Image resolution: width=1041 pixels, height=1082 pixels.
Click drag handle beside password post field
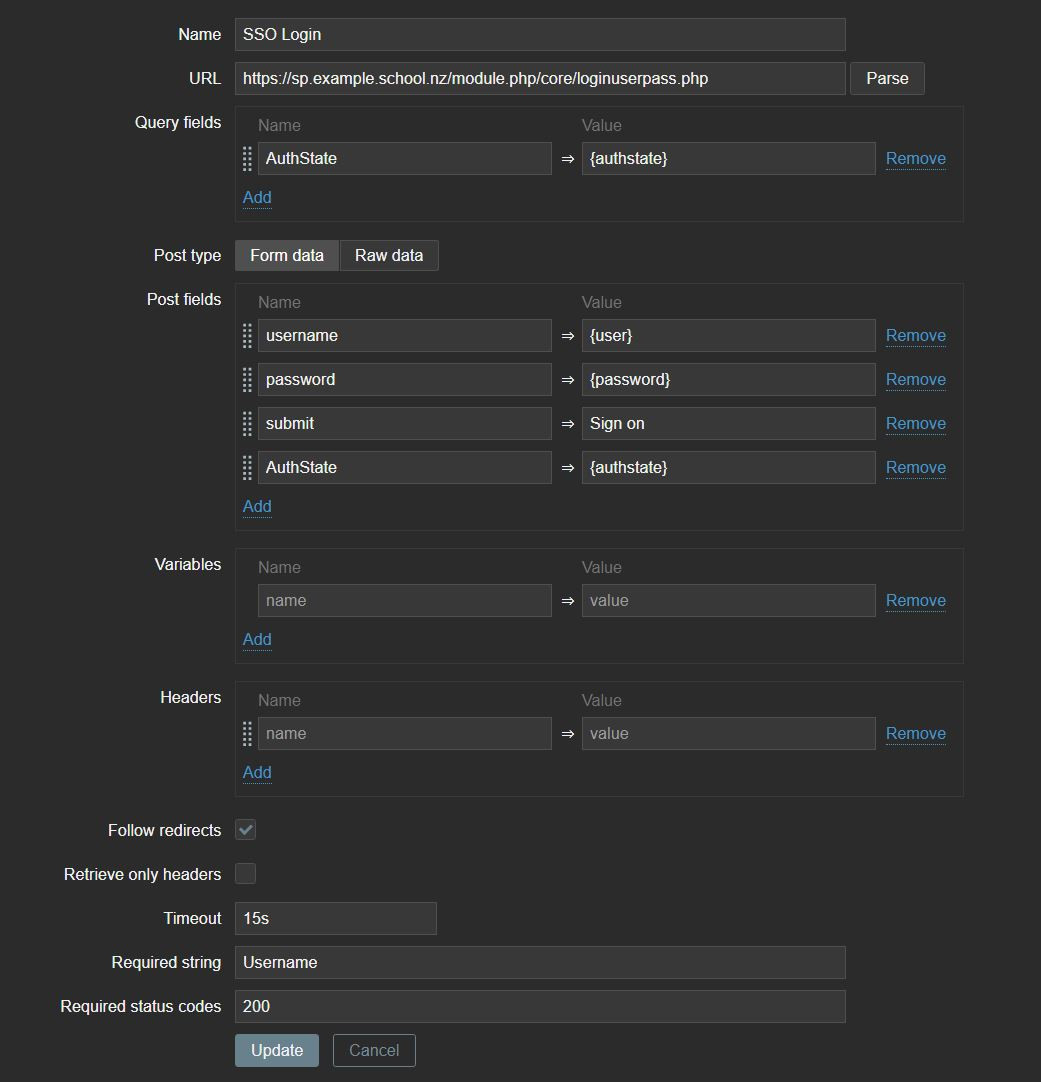[x=247, y=380]
